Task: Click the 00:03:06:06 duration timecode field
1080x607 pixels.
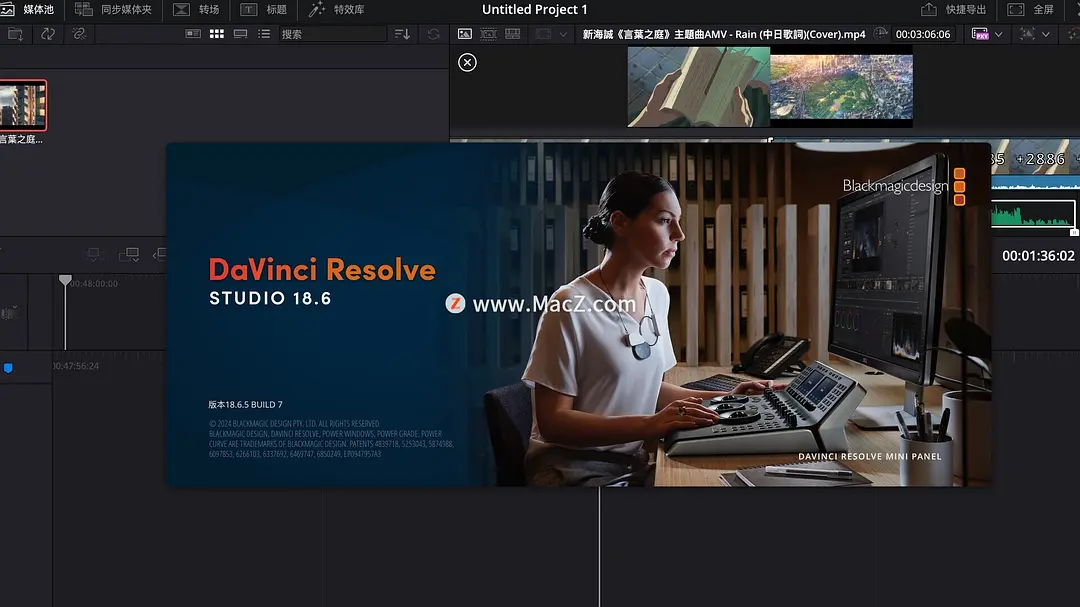Action: [x=923, y=34]
